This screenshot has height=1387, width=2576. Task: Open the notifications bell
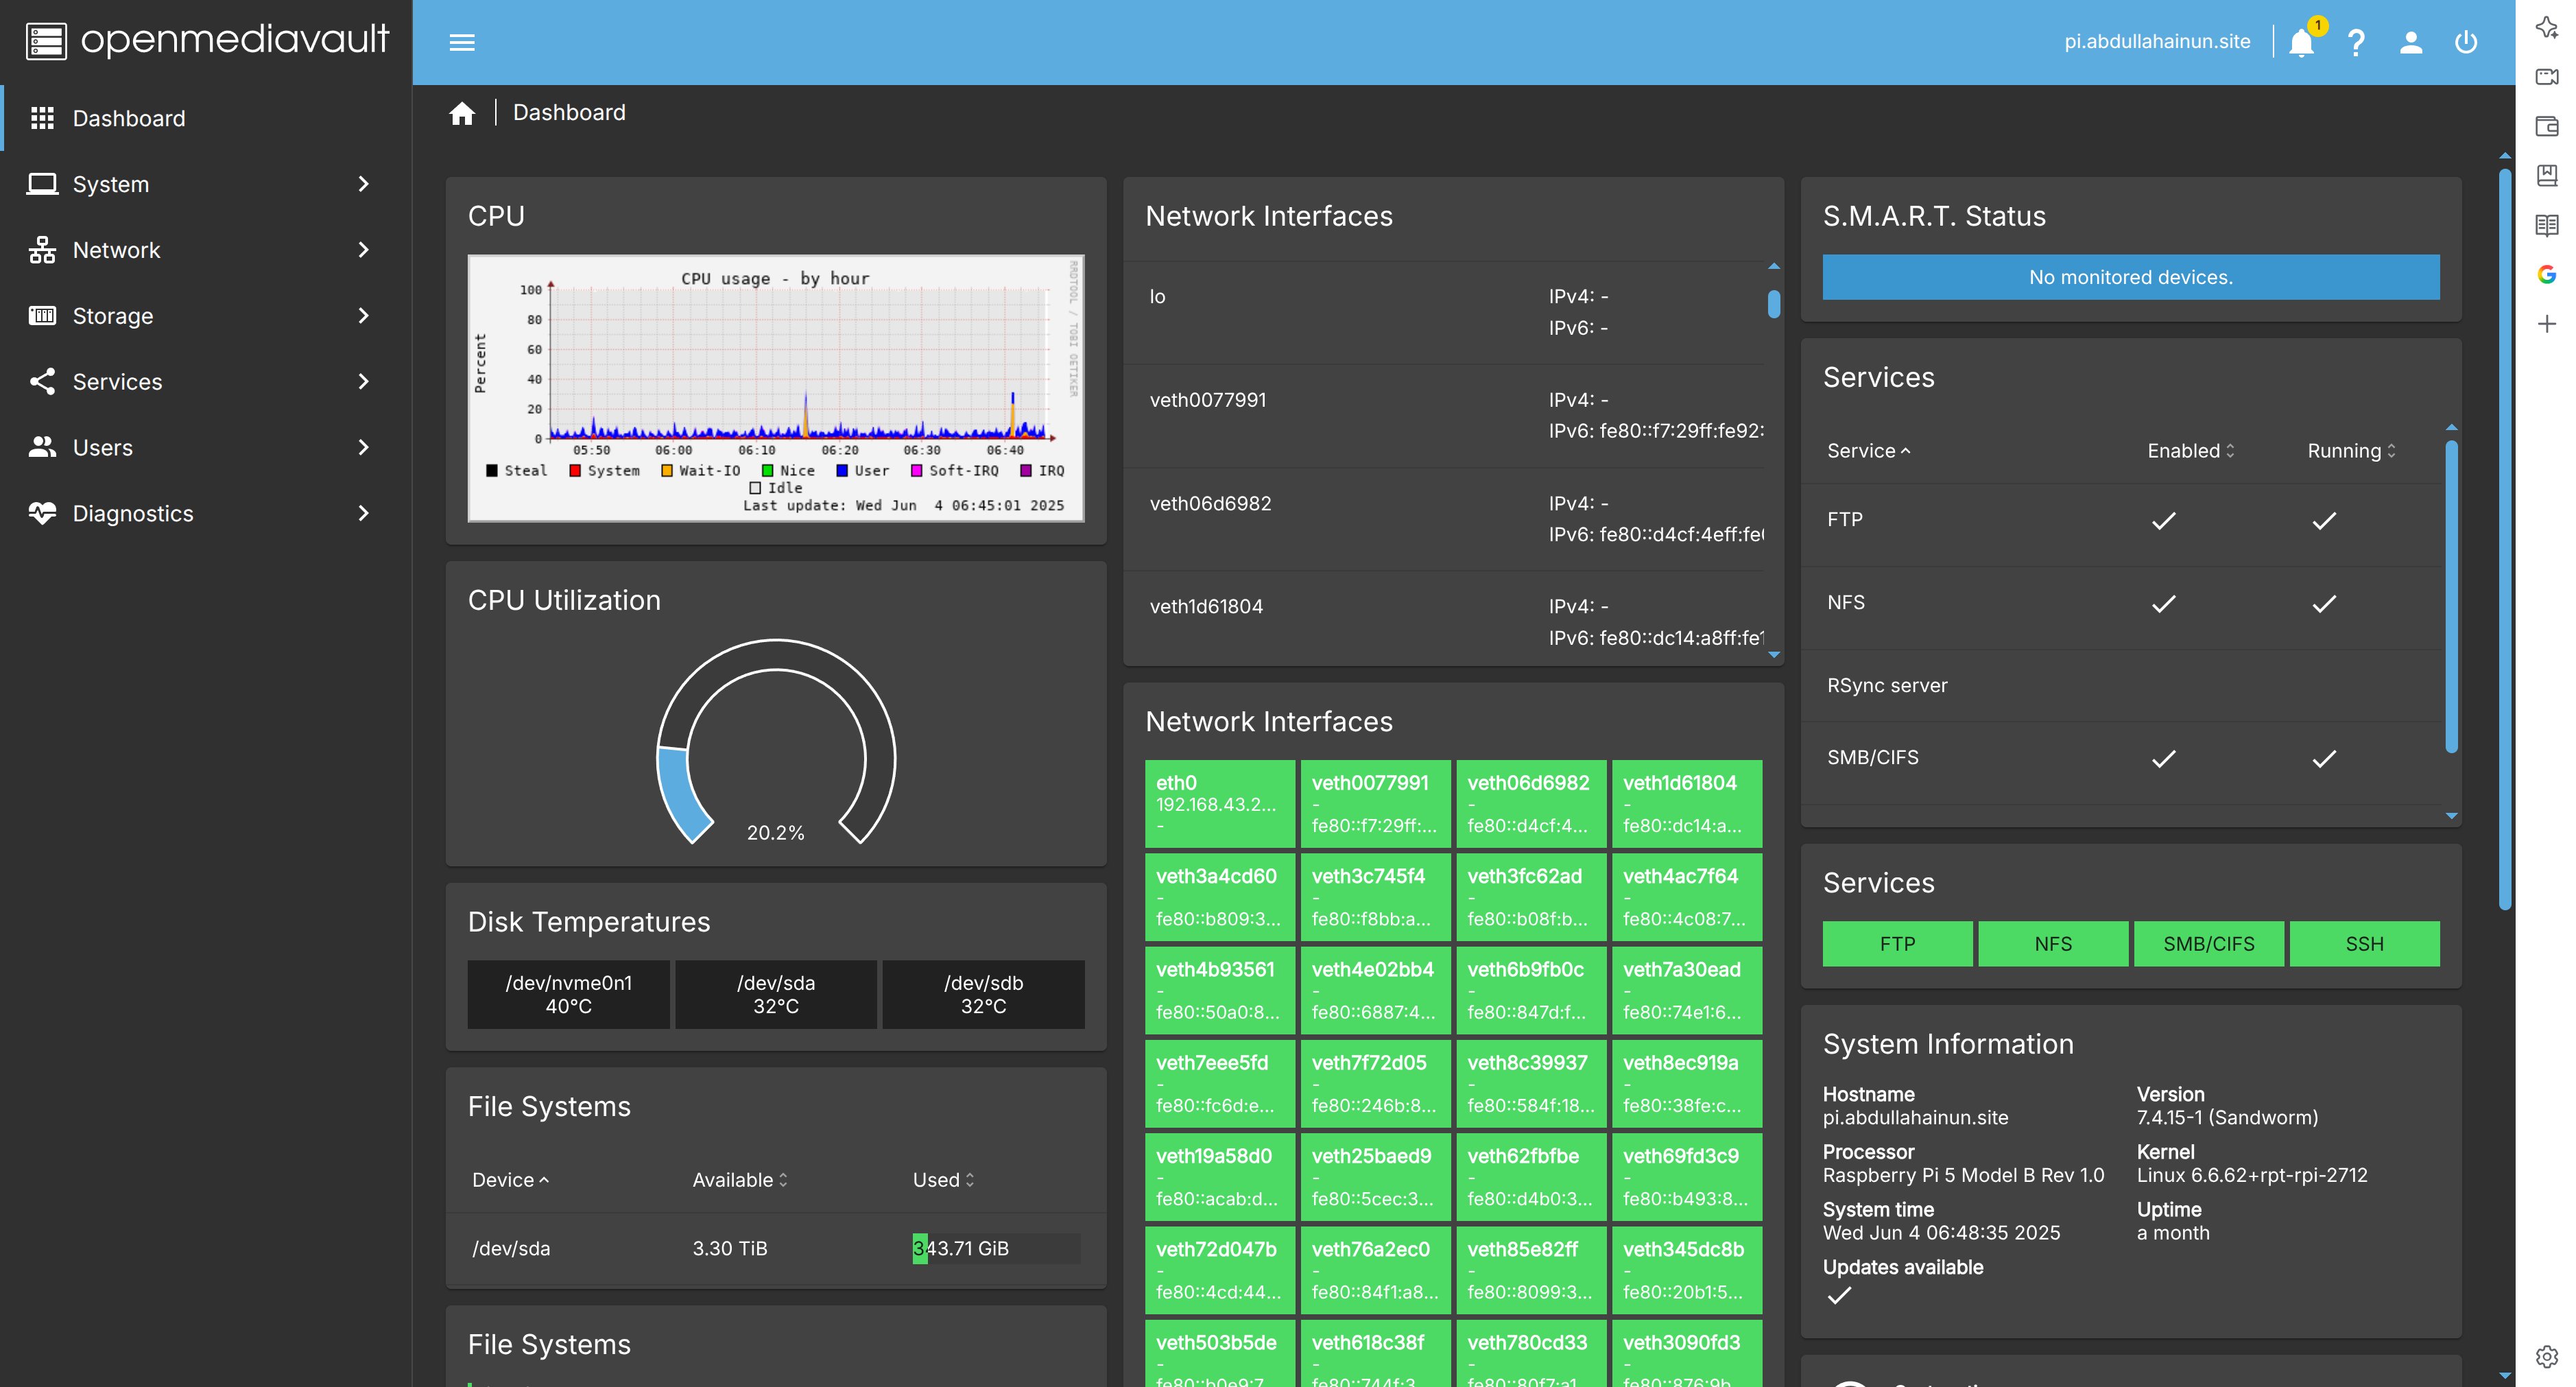click(x=2300, y=42)
